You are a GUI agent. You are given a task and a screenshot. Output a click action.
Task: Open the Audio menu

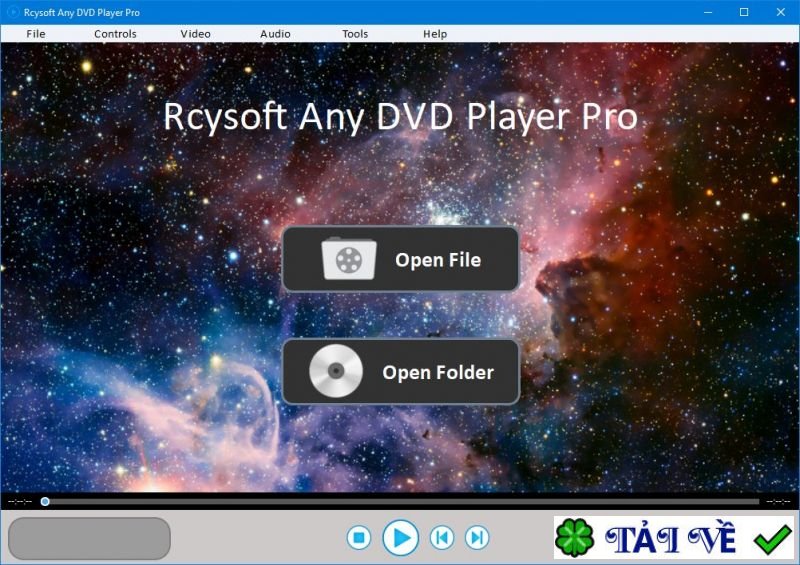(x=276, y=34)
